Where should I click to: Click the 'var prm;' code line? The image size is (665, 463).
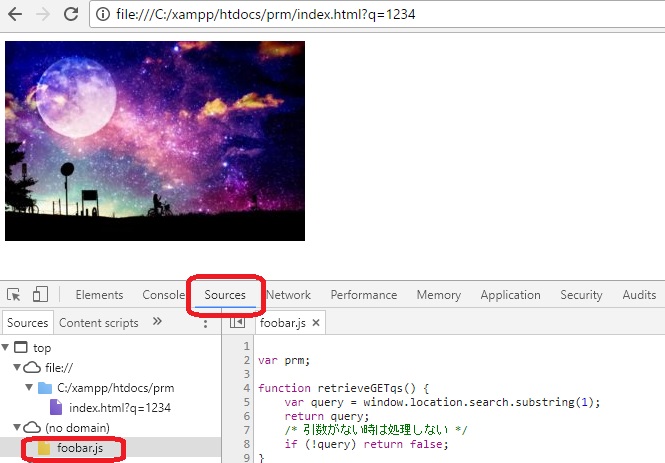click(284, 360)
